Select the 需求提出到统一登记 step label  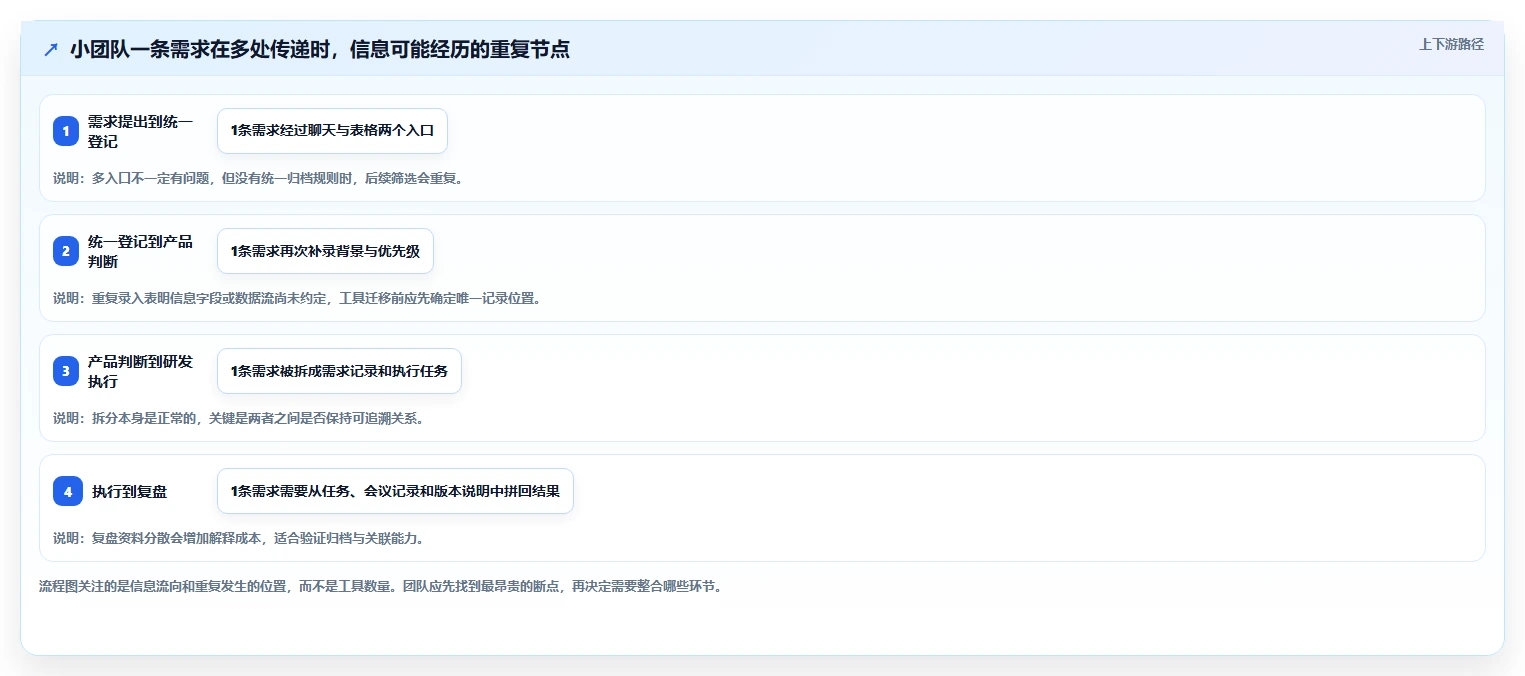click(x=141, y=131)
